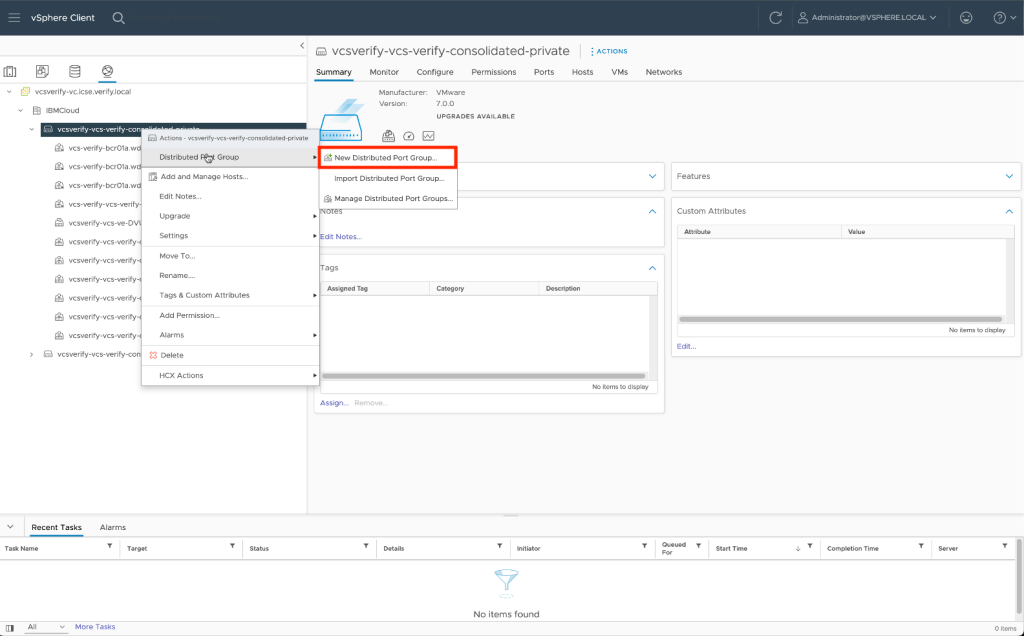Viewport: 1024px width, 636px height.
Task: Select New Distributed Port Group menu item
Action: pyautogui.click(x=386, y=158)
